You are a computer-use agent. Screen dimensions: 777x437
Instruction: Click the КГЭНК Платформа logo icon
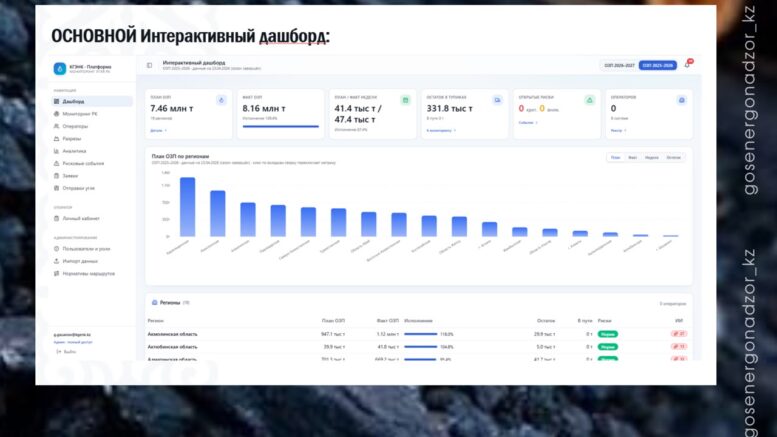coord(59,69)
